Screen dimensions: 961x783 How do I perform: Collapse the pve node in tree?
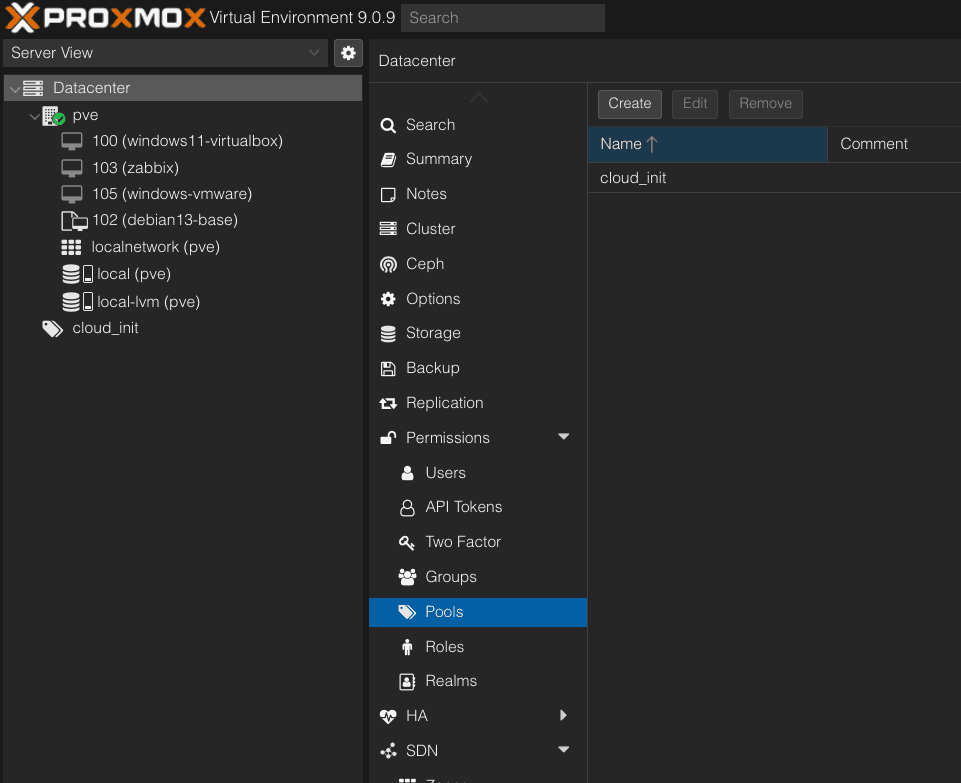34,116
